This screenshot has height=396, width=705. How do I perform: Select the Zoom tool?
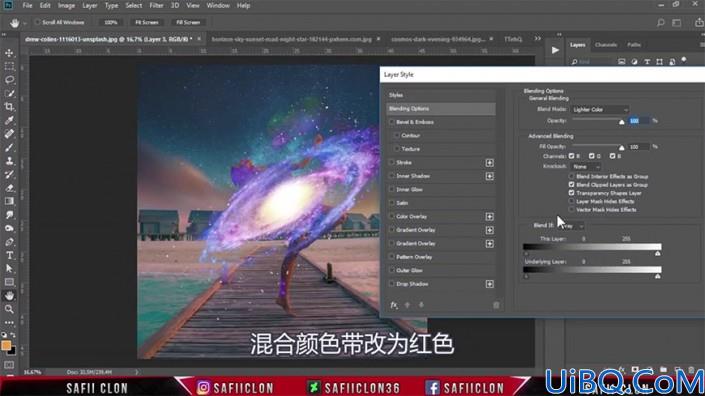click(x=9, y=309)
